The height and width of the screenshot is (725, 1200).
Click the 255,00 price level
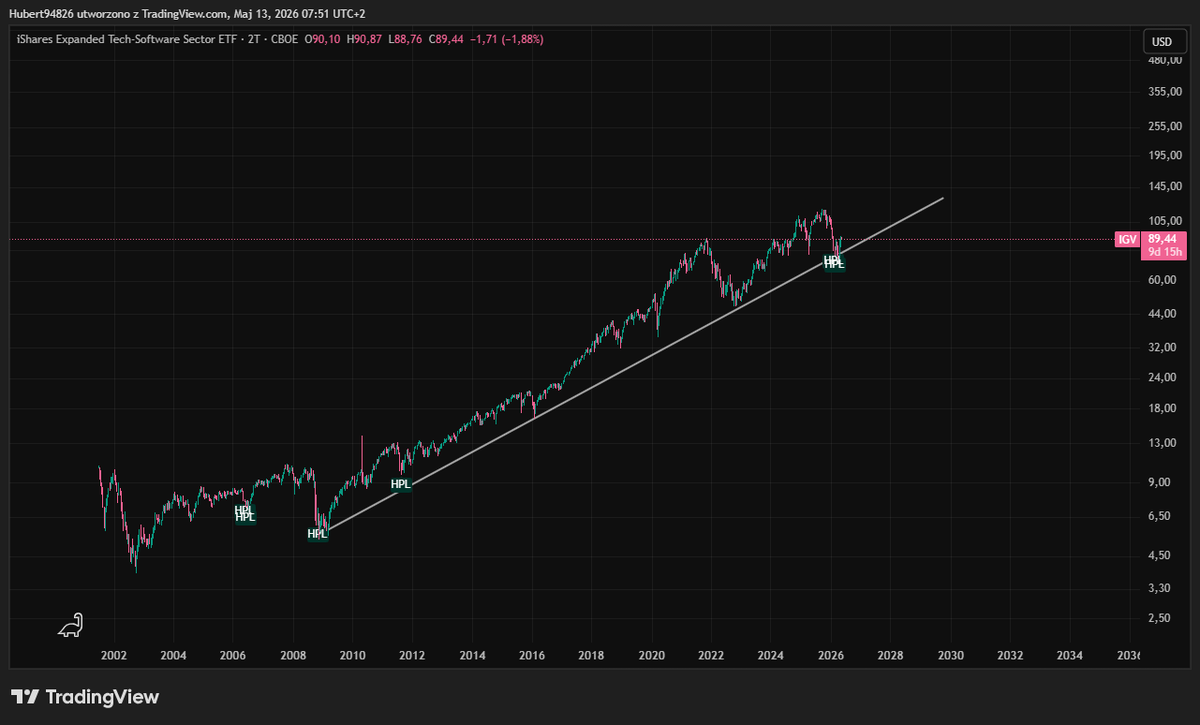tap(1165, 127)
